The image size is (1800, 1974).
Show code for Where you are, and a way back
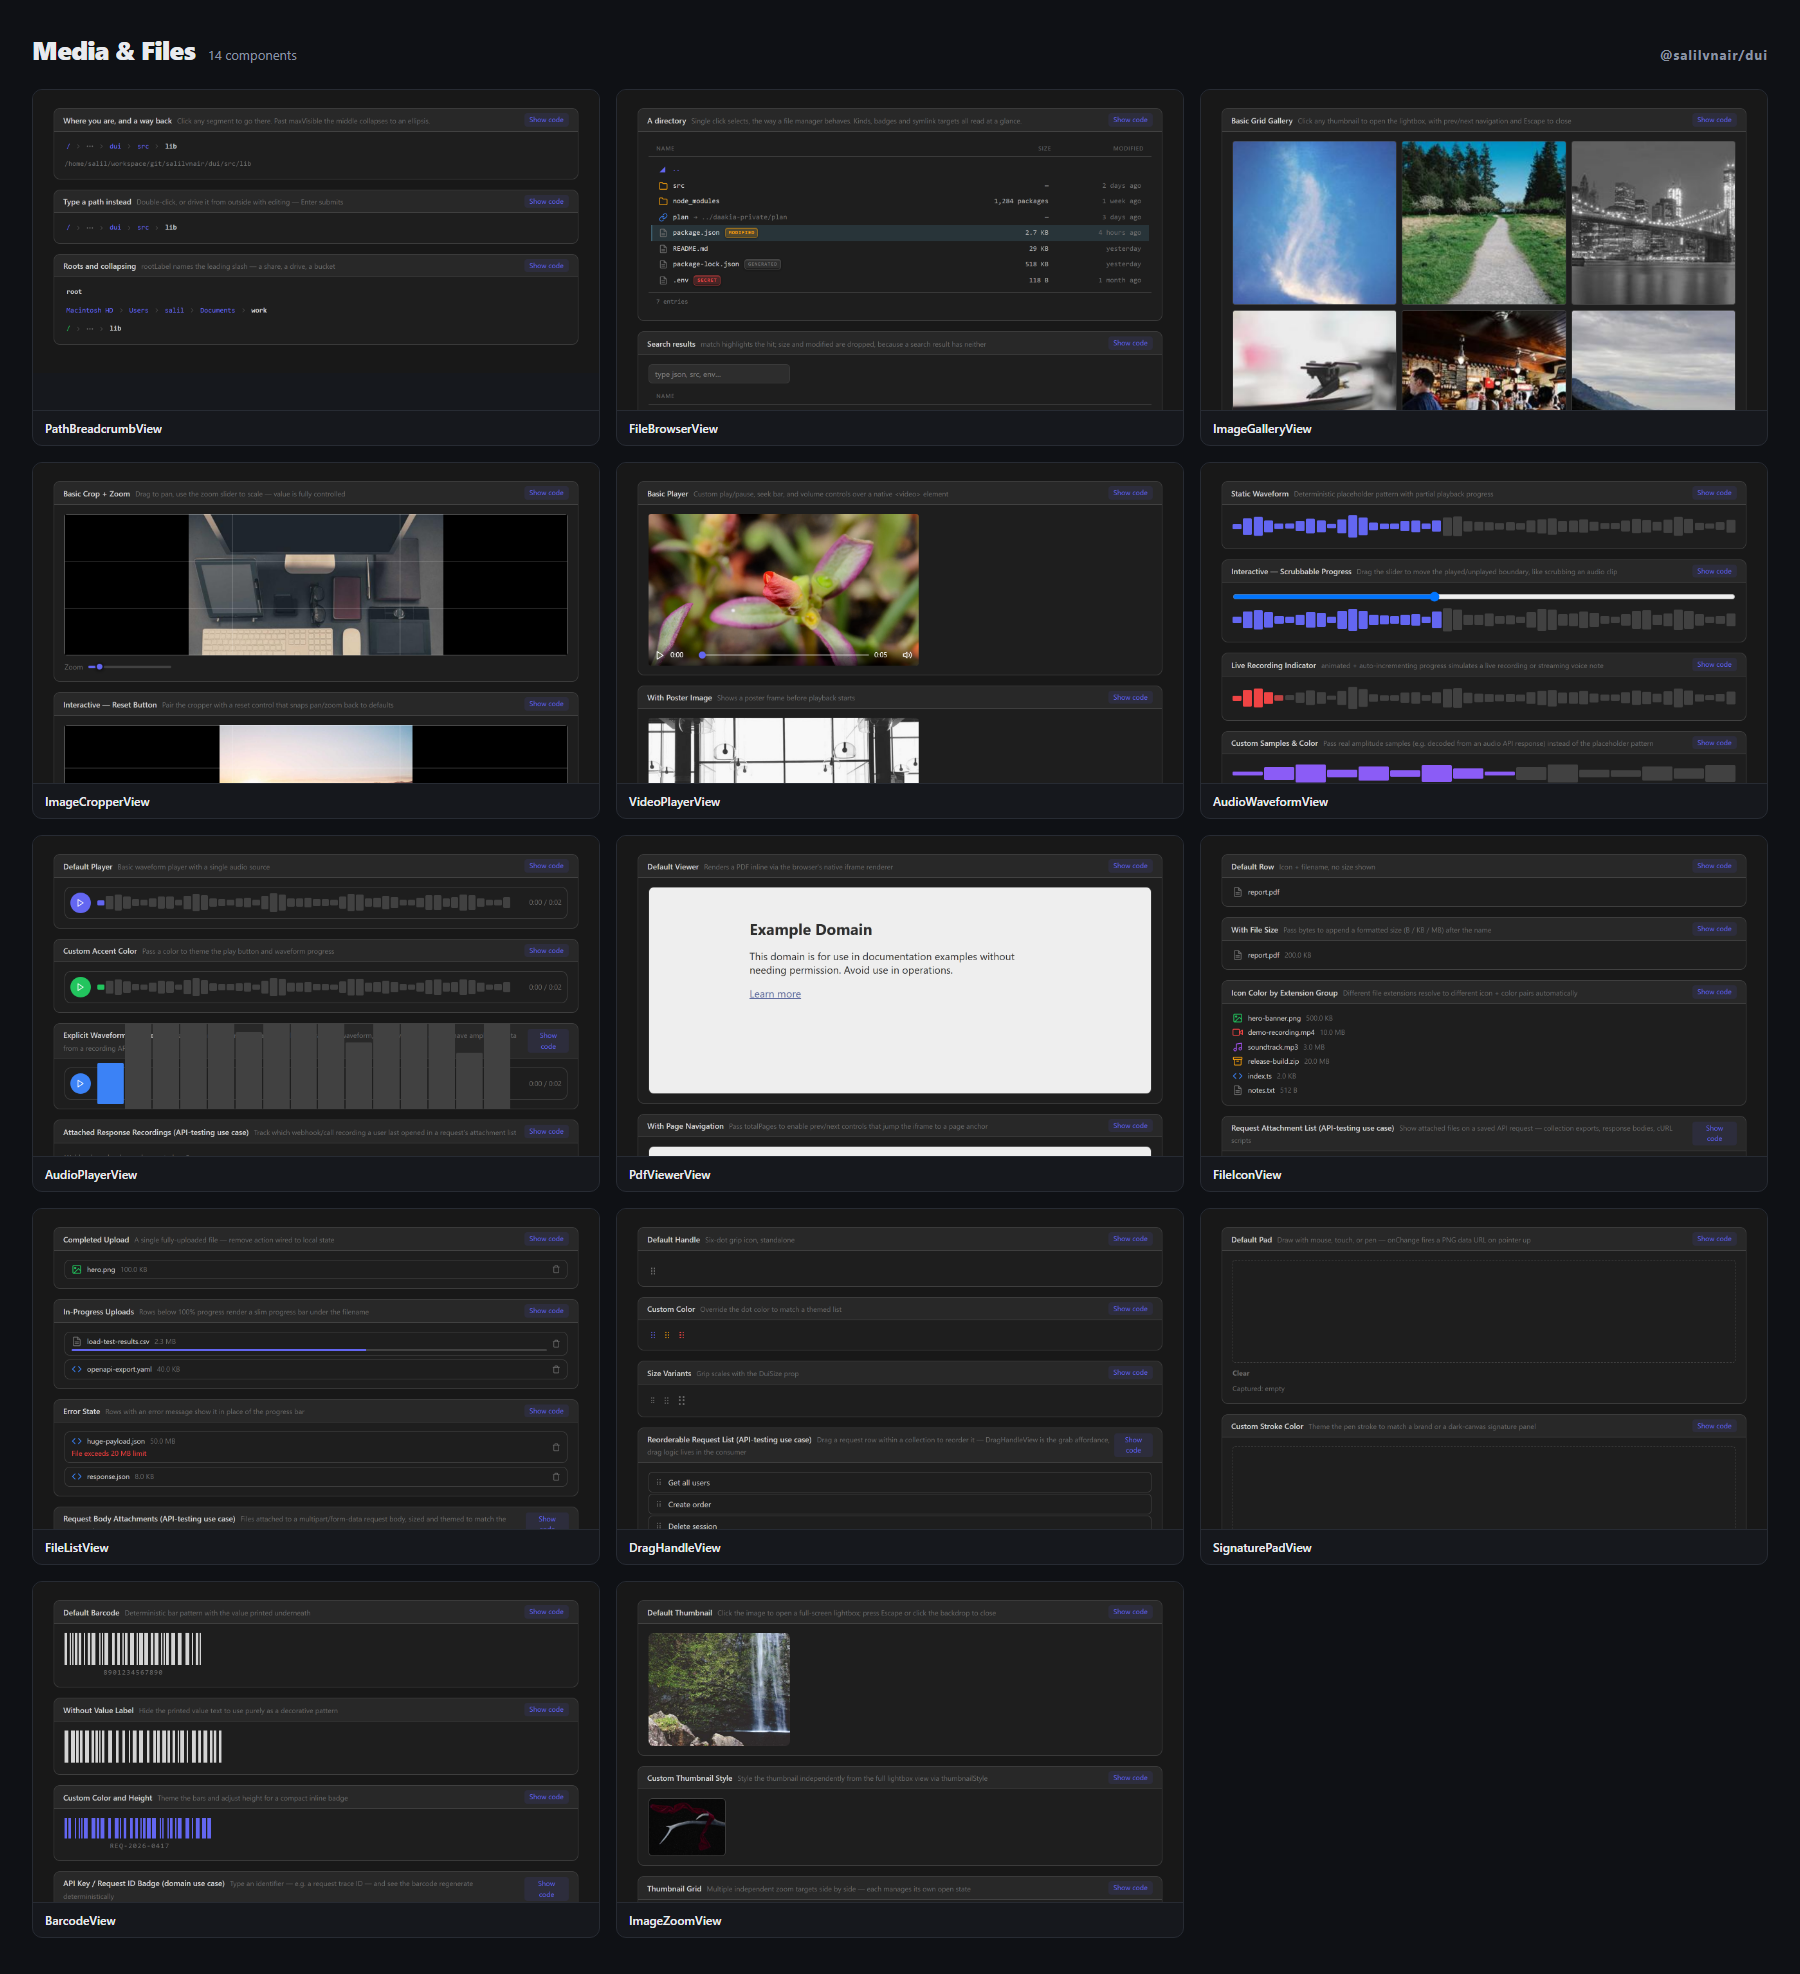(x=546, y=120)
